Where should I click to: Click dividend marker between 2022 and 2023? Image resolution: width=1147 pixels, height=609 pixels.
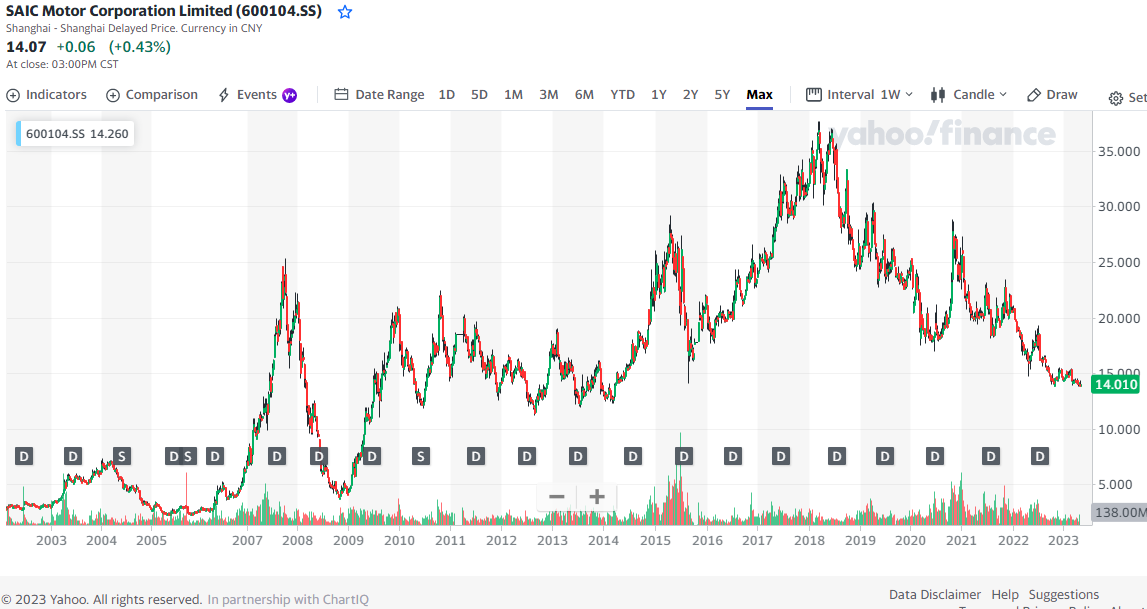[x=1039, y=457]
